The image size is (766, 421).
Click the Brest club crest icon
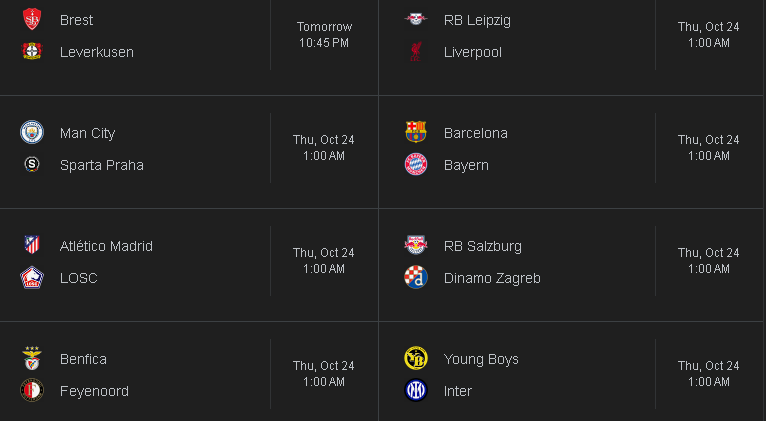[x=32, y=20]
